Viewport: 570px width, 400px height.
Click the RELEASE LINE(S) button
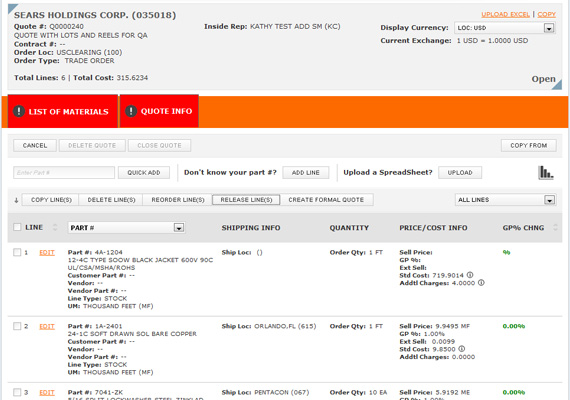[246, 200]
